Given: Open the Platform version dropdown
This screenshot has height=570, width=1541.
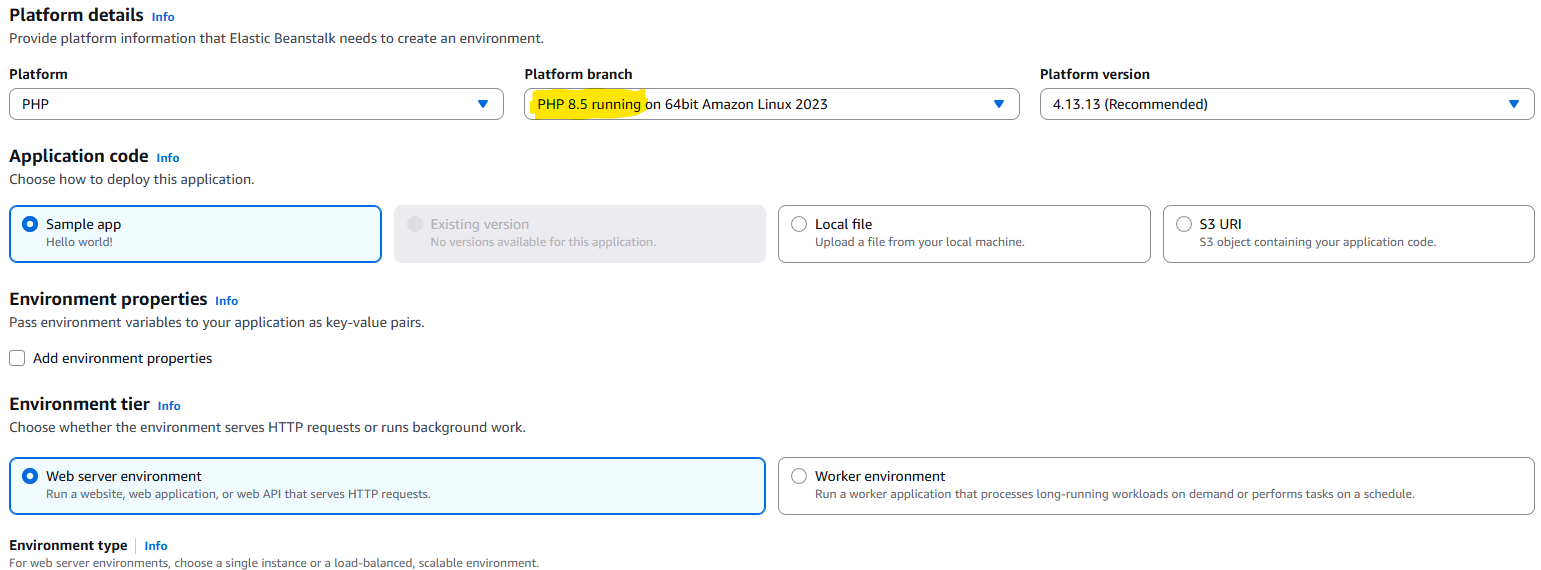Looking at the screenshot, I should (x=1287, y=104).
